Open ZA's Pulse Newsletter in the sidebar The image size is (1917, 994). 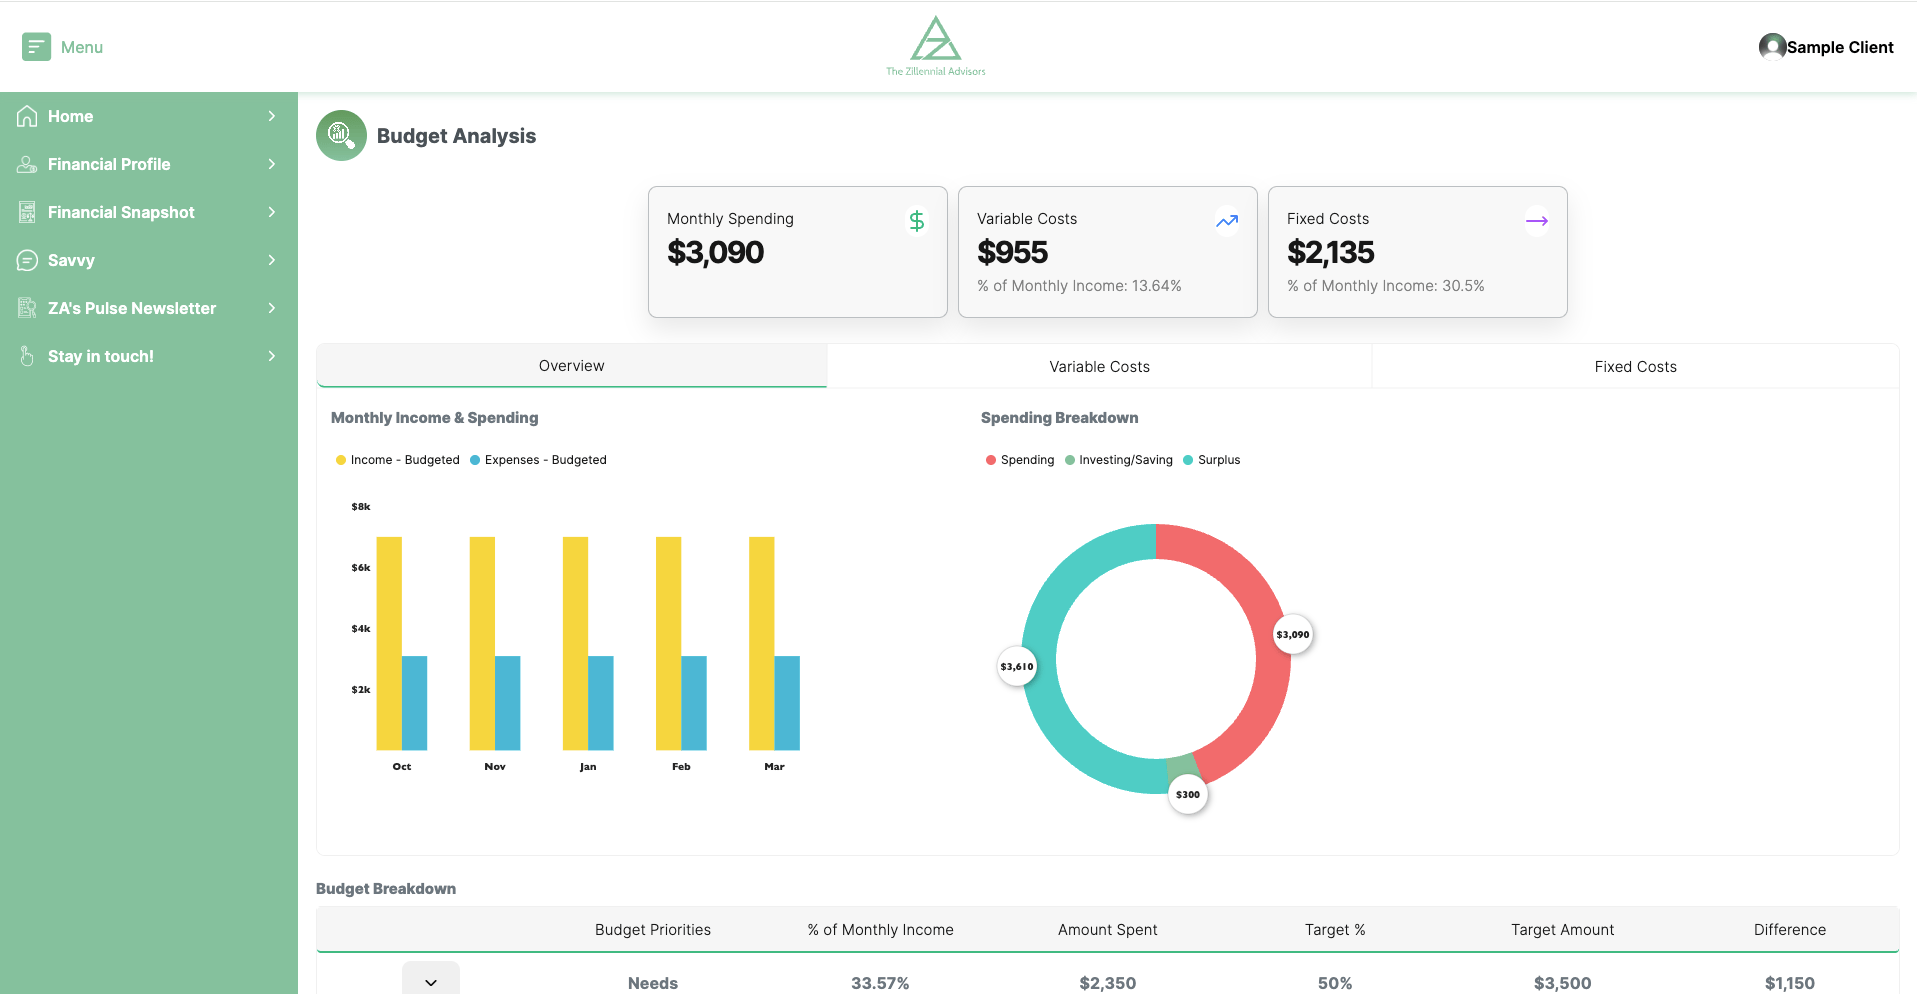(132, 308)
